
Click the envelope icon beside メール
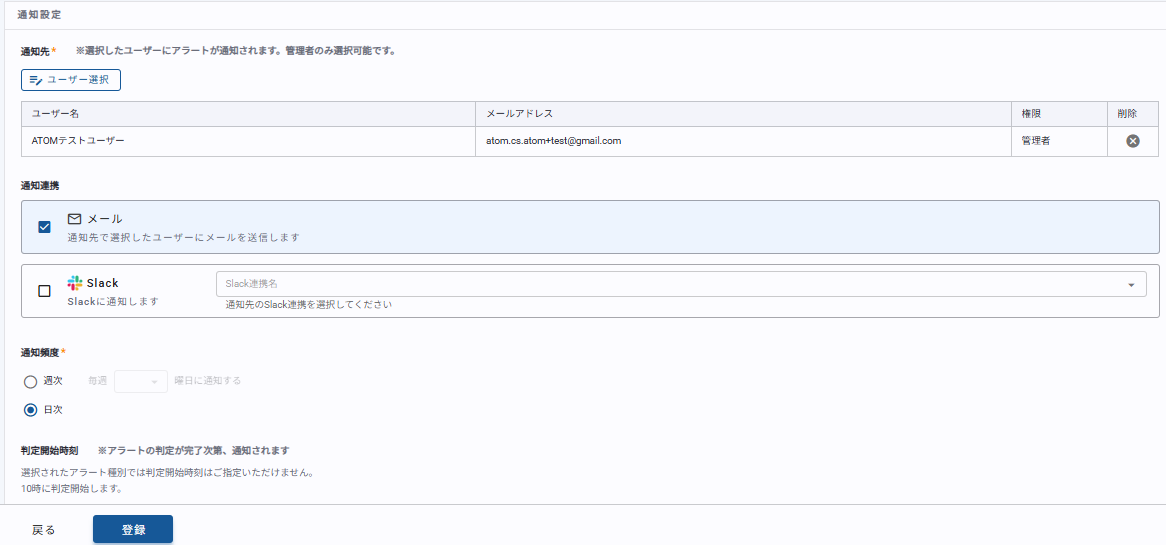pos(75,219)
